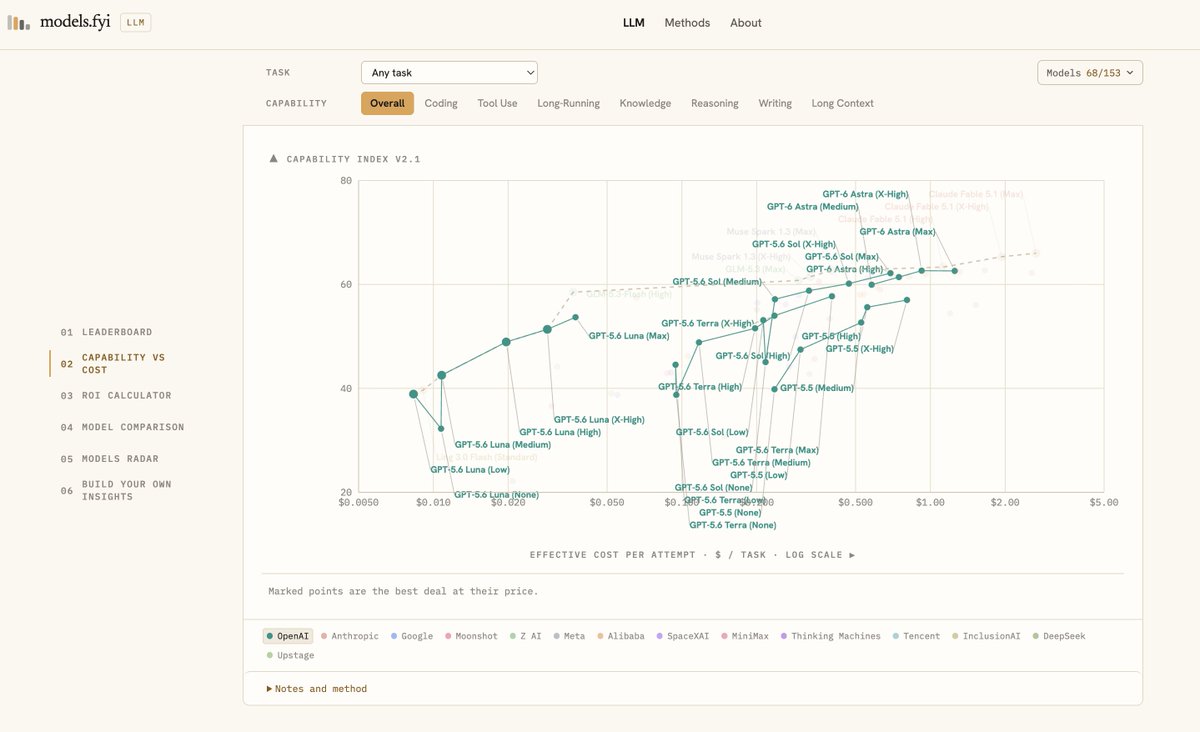Screen dimensions: 1200x732
Task: Click the models.fyi bar-chart logo icon
Action: click(18, 22)
